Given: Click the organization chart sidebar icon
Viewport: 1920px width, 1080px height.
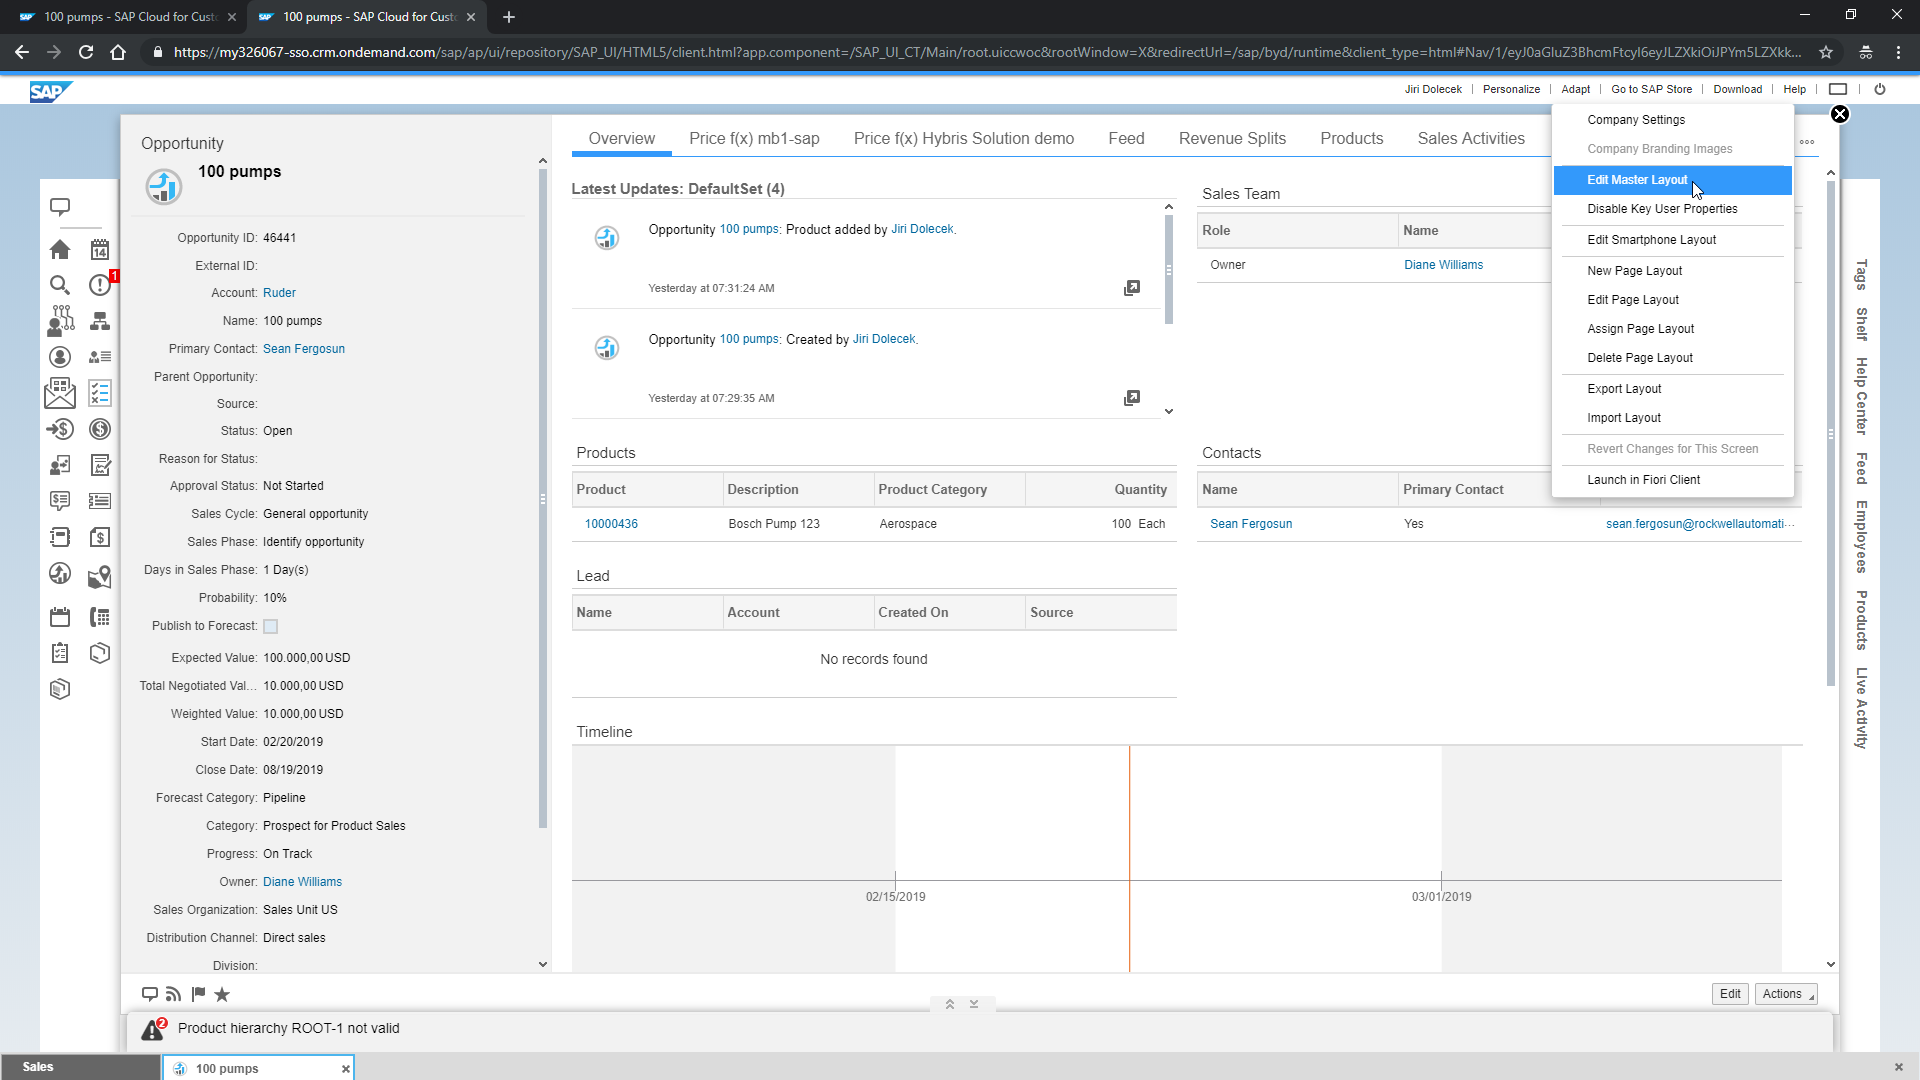Looking at the screenshot, I should [100, 321].
